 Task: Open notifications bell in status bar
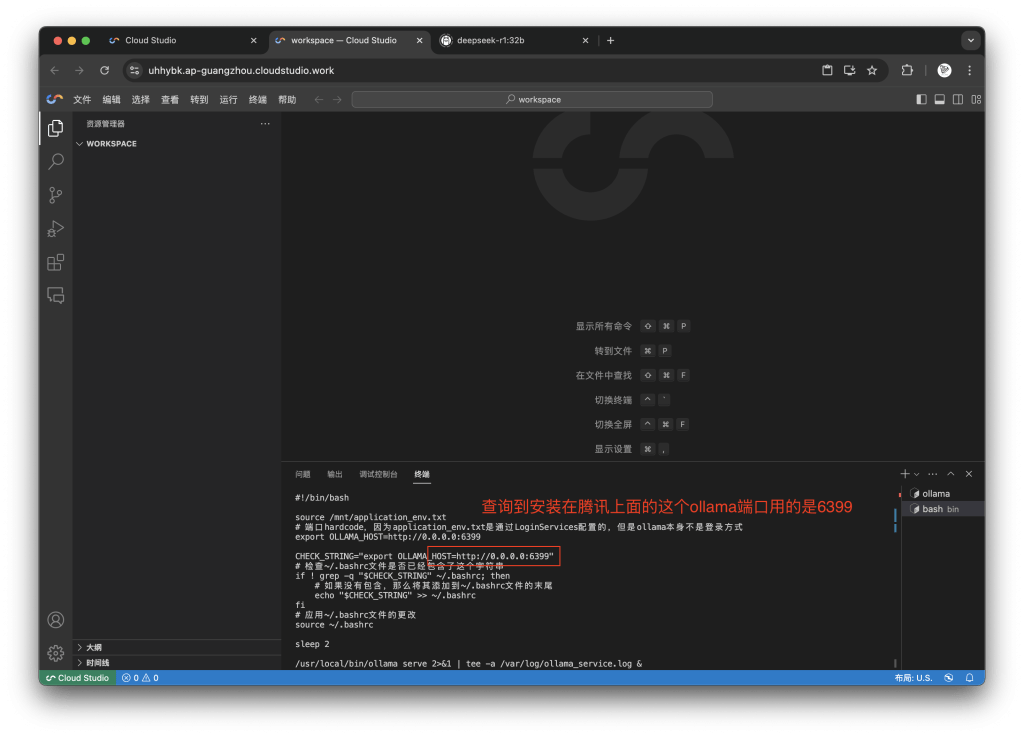970,678
